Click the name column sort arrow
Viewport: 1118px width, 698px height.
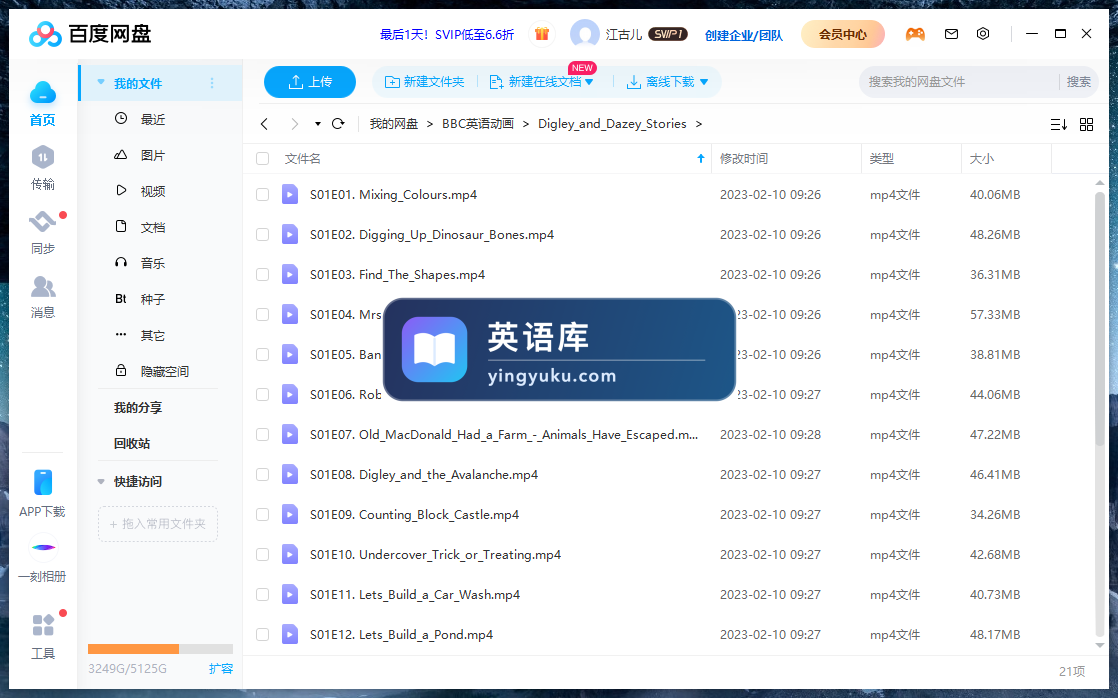point(700,158)
